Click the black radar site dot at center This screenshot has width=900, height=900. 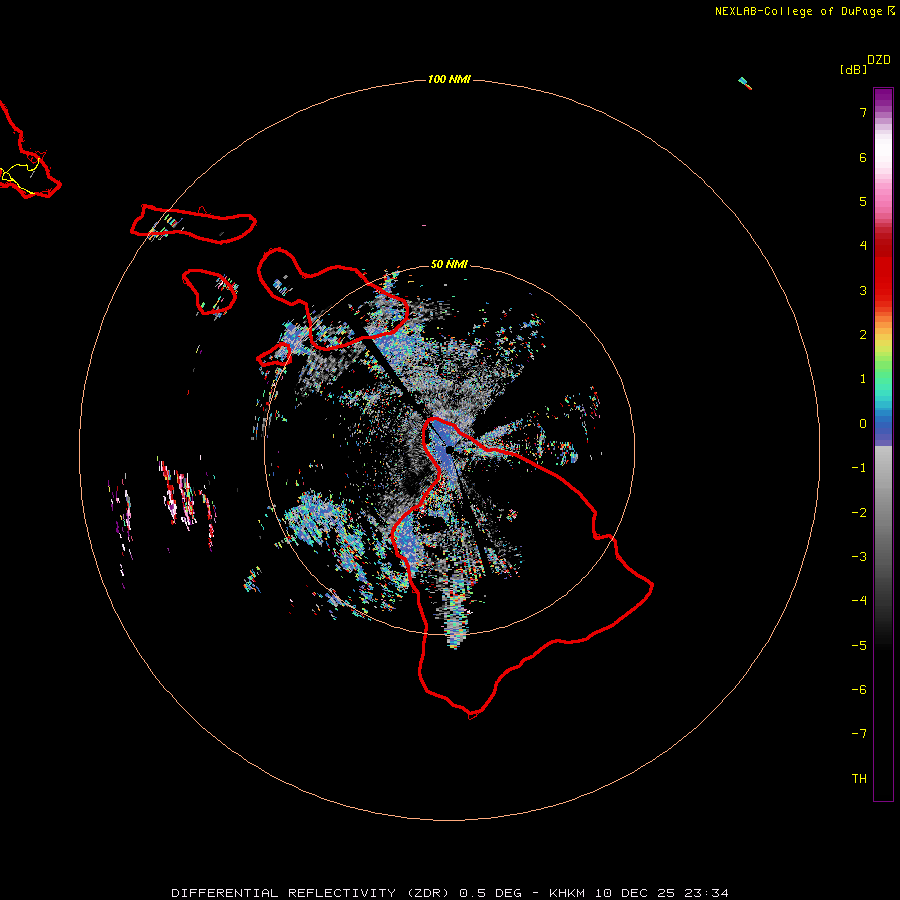449,450
